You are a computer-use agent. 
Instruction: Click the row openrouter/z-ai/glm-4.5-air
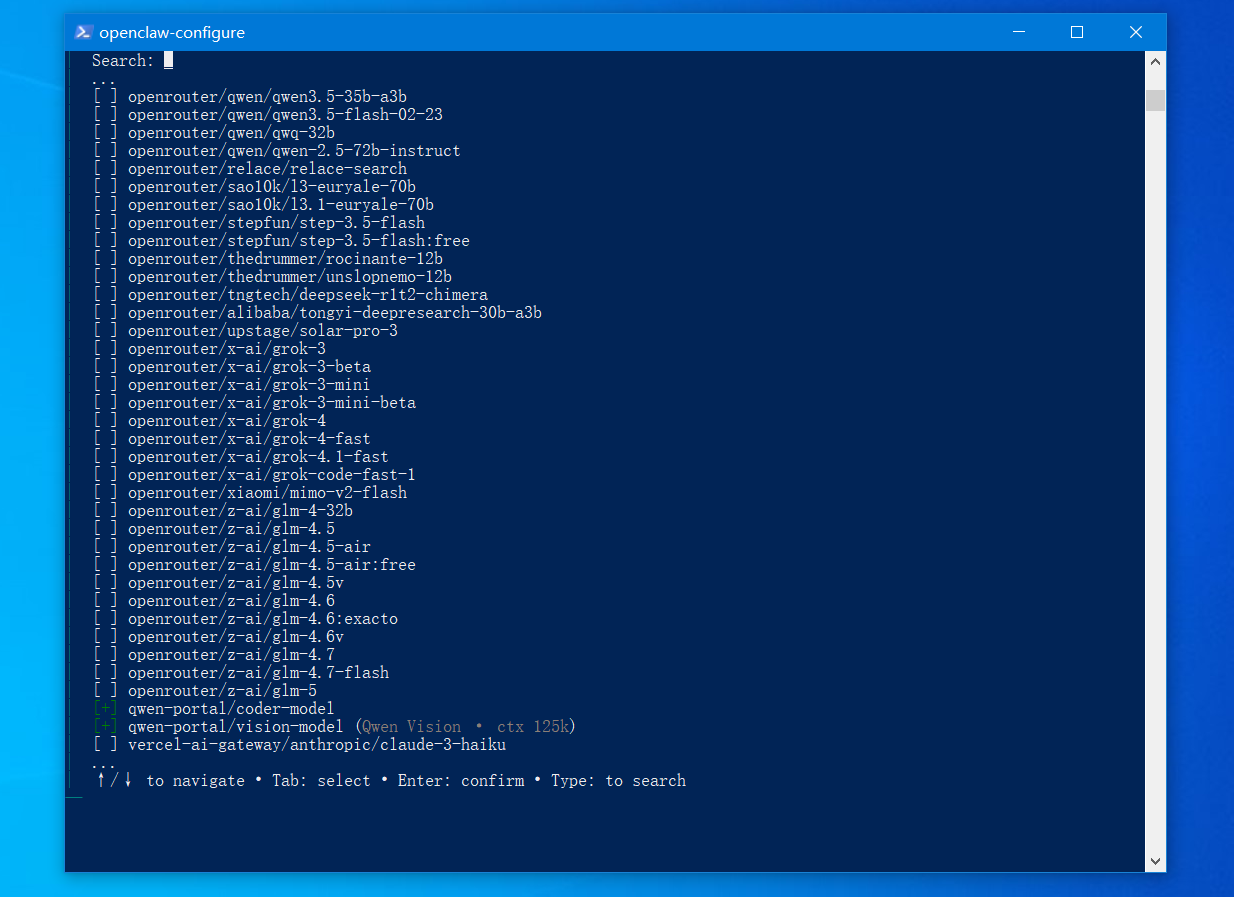click(231, 547)
